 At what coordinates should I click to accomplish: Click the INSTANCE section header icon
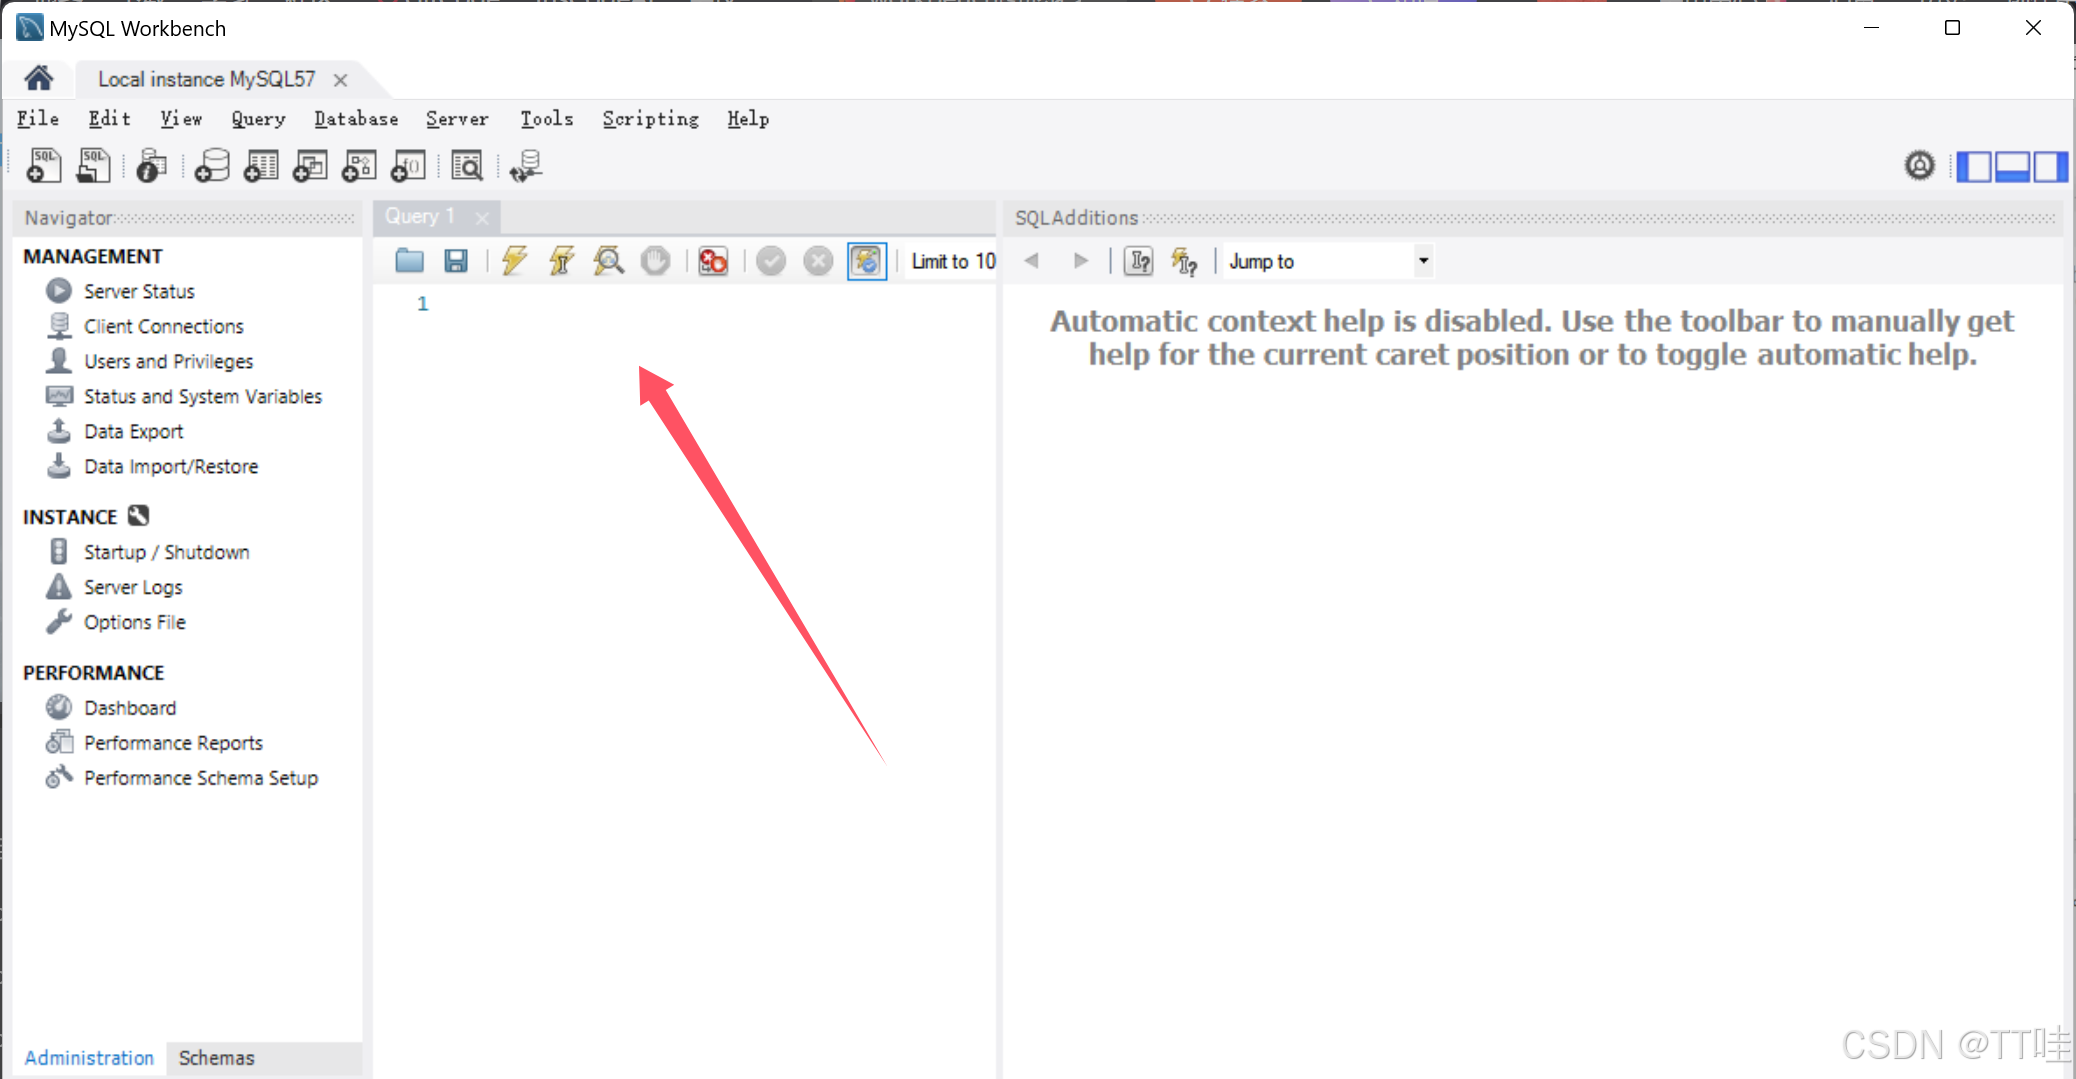point(138,516)
